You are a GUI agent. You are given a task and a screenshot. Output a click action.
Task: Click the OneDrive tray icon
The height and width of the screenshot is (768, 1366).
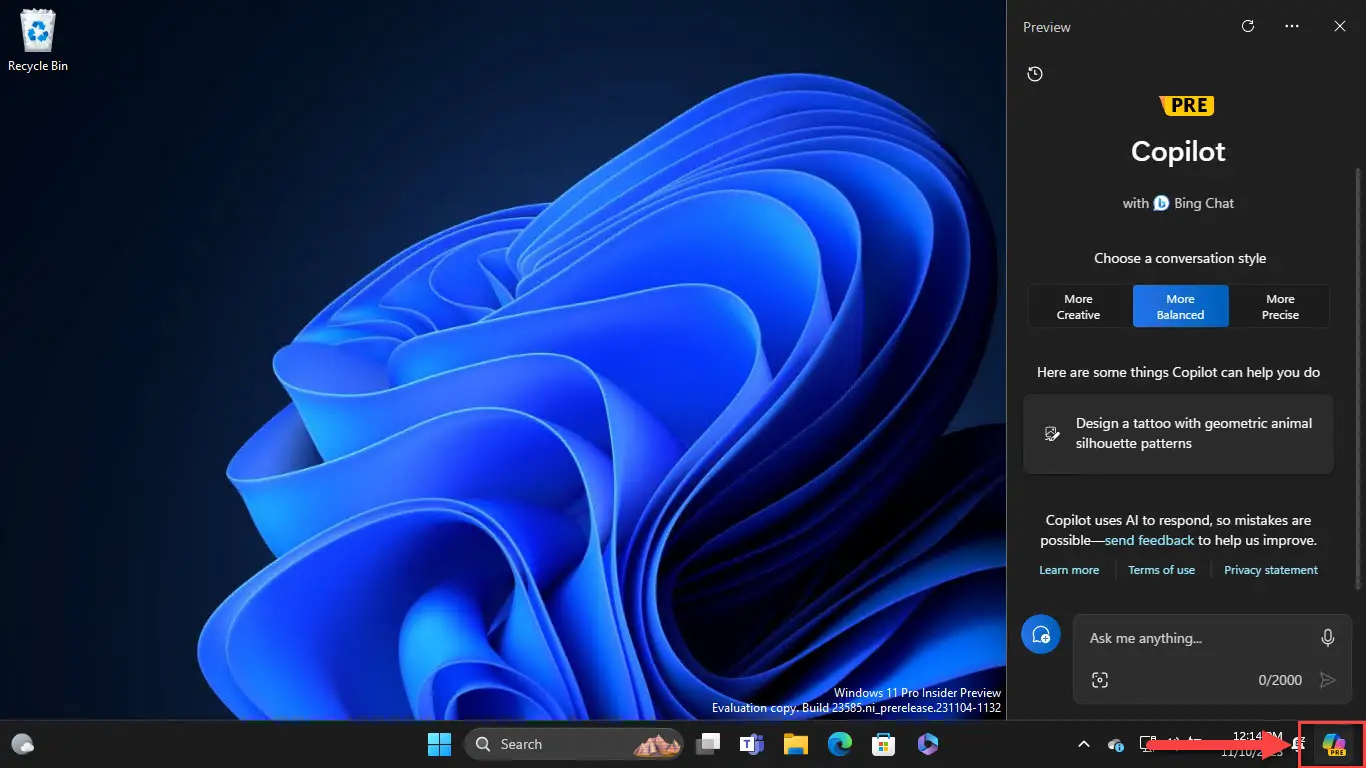[x=1116, y=744]
